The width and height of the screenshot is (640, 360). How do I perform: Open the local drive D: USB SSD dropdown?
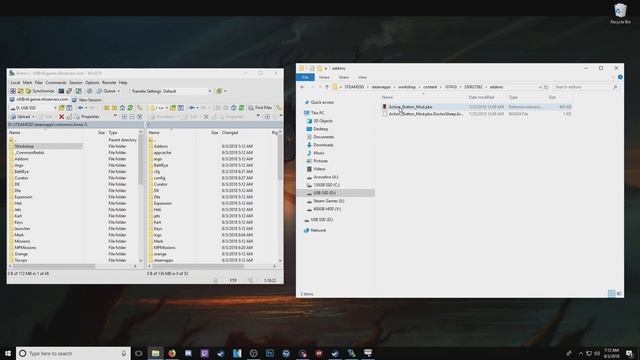pos(33,108)
